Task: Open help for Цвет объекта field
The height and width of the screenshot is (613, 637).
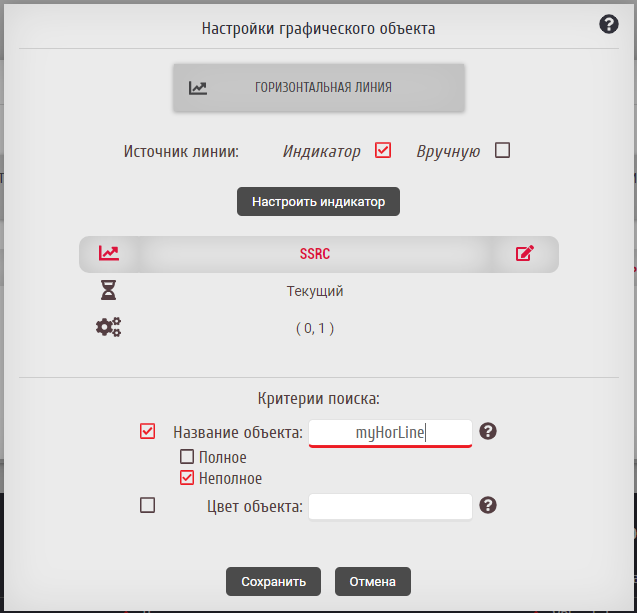Action: pyautogui.click(x=488, y=505)
